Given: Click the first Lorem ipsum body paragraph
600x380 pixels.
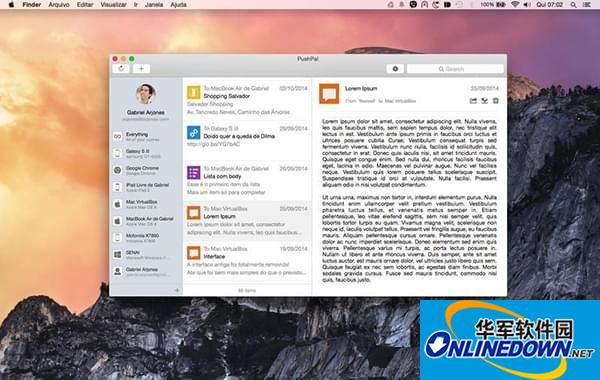Looking at the screenshot, I should click(x=409, y=153).
